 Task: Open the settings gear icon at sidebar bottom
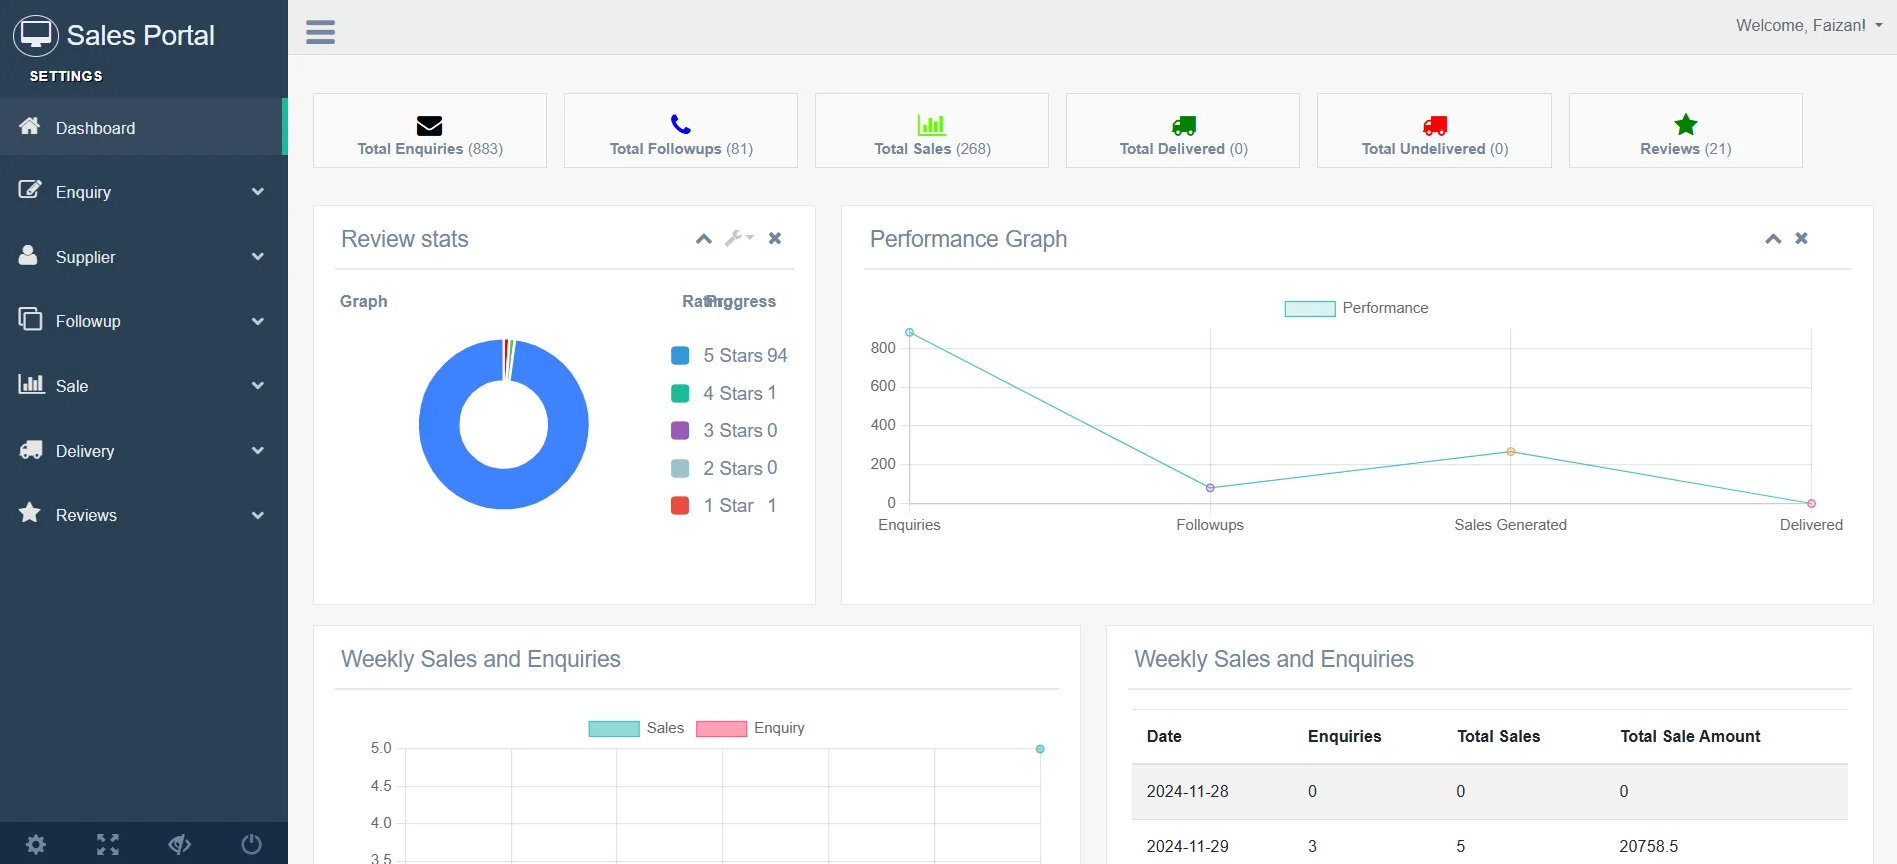(36, 845)
